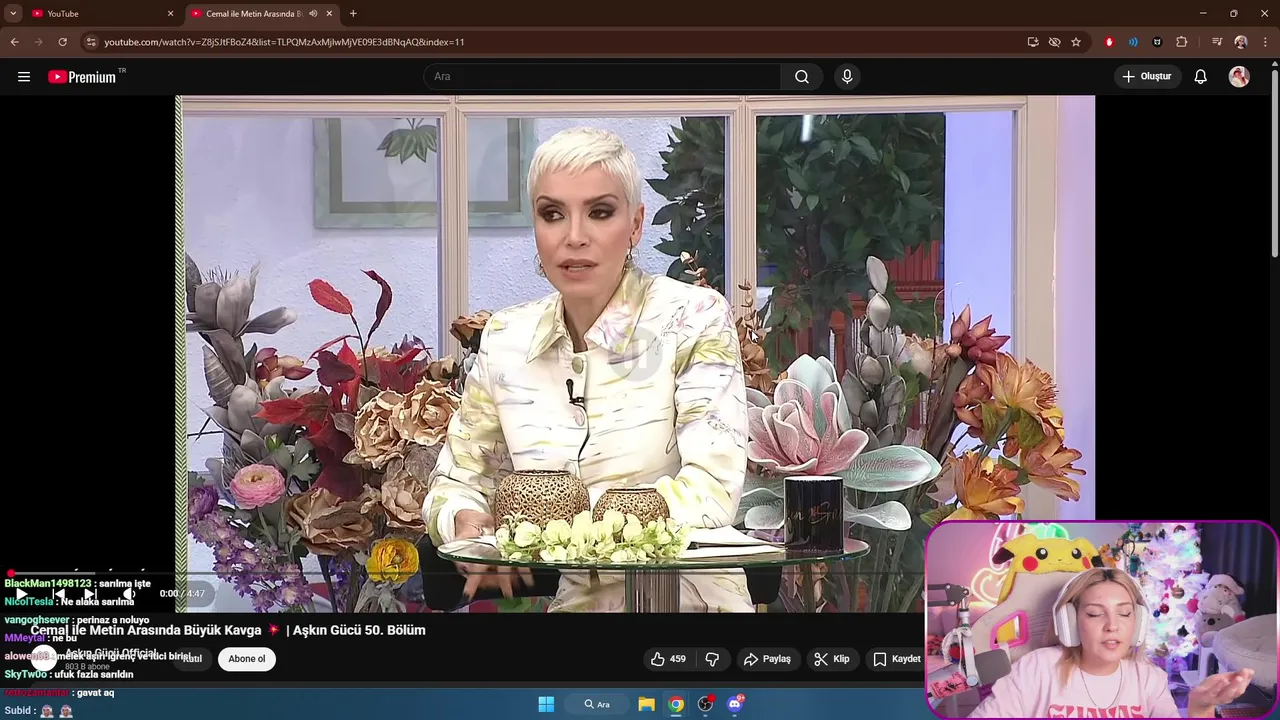Join channel with Katıl button
The image size is (1280, 720).
[x=192, y=659]
